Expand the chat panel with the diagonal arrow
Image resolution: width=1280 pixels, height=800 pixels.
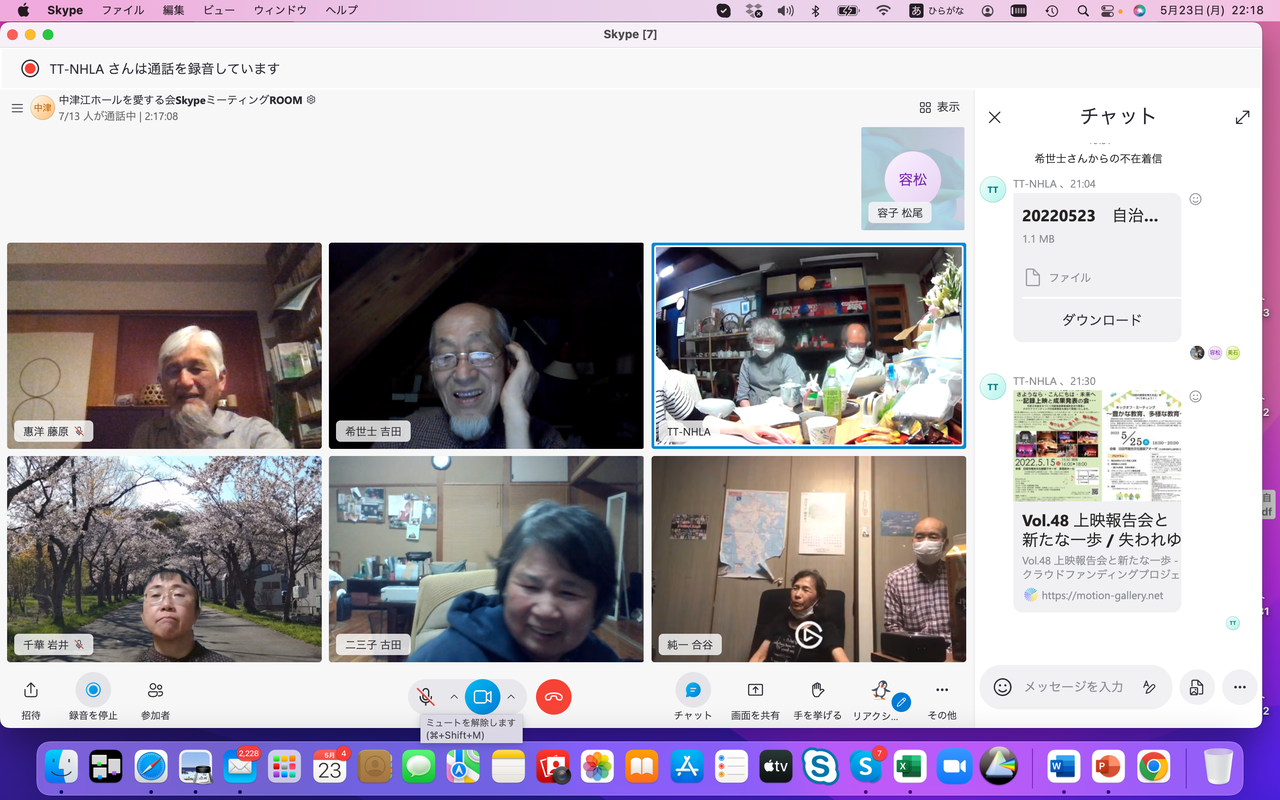click(1242, 117)
